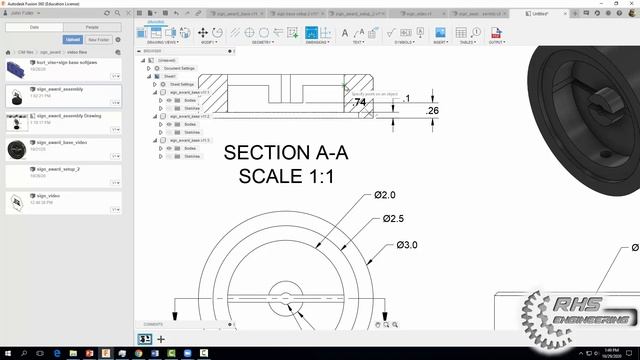Toggle checkbox for third sign_award_base view

point(163,140)
